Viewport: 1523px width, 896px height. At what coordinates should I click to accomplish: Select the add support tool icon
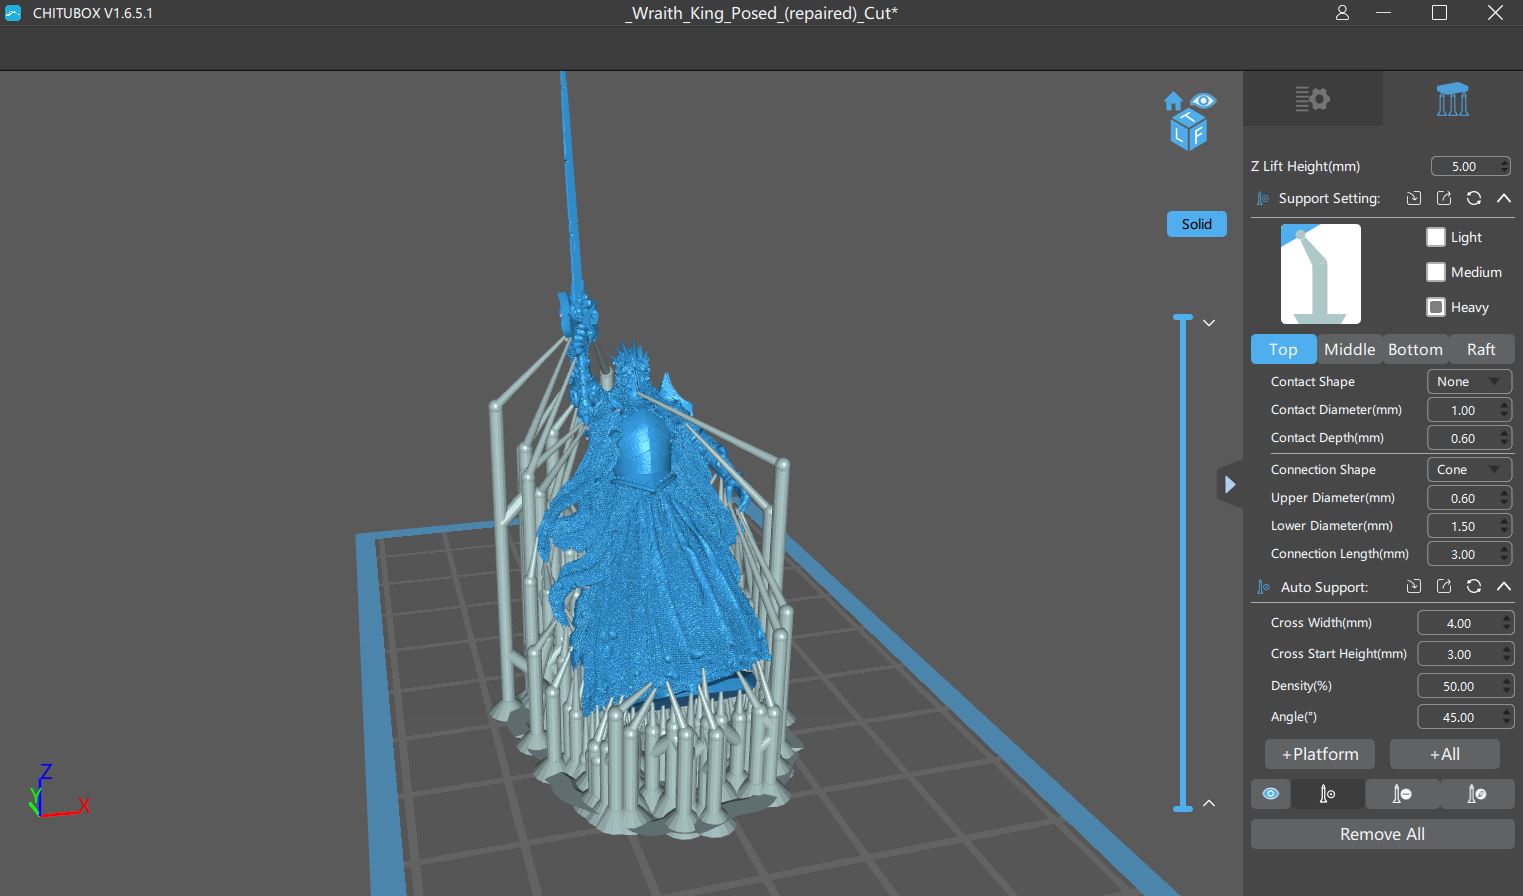pos(1327,794)
